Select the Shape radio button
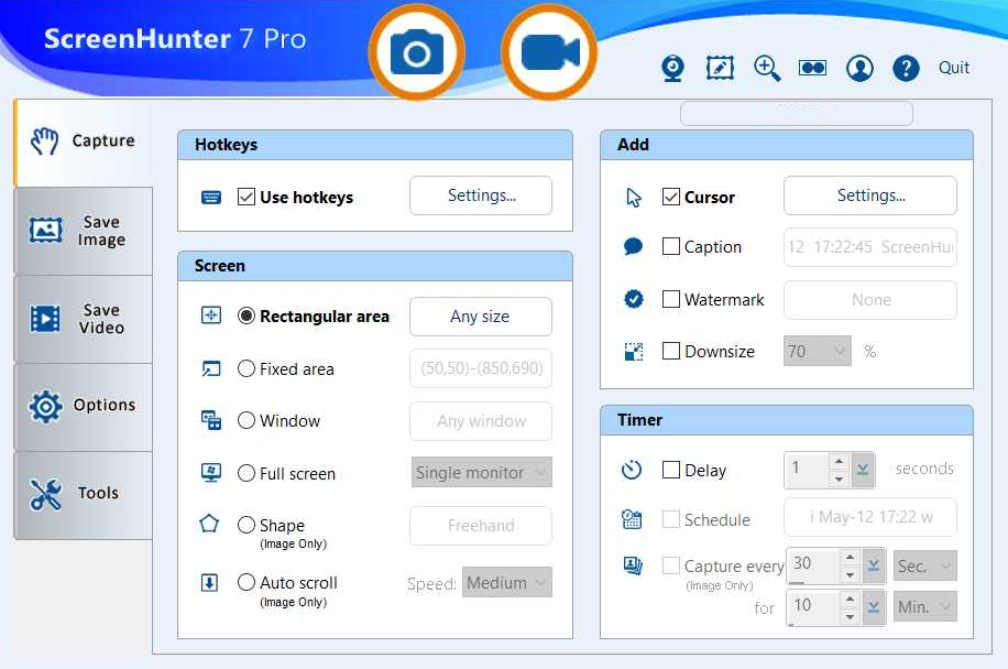This screenshot has width=1008, height=669. [246, 524]
